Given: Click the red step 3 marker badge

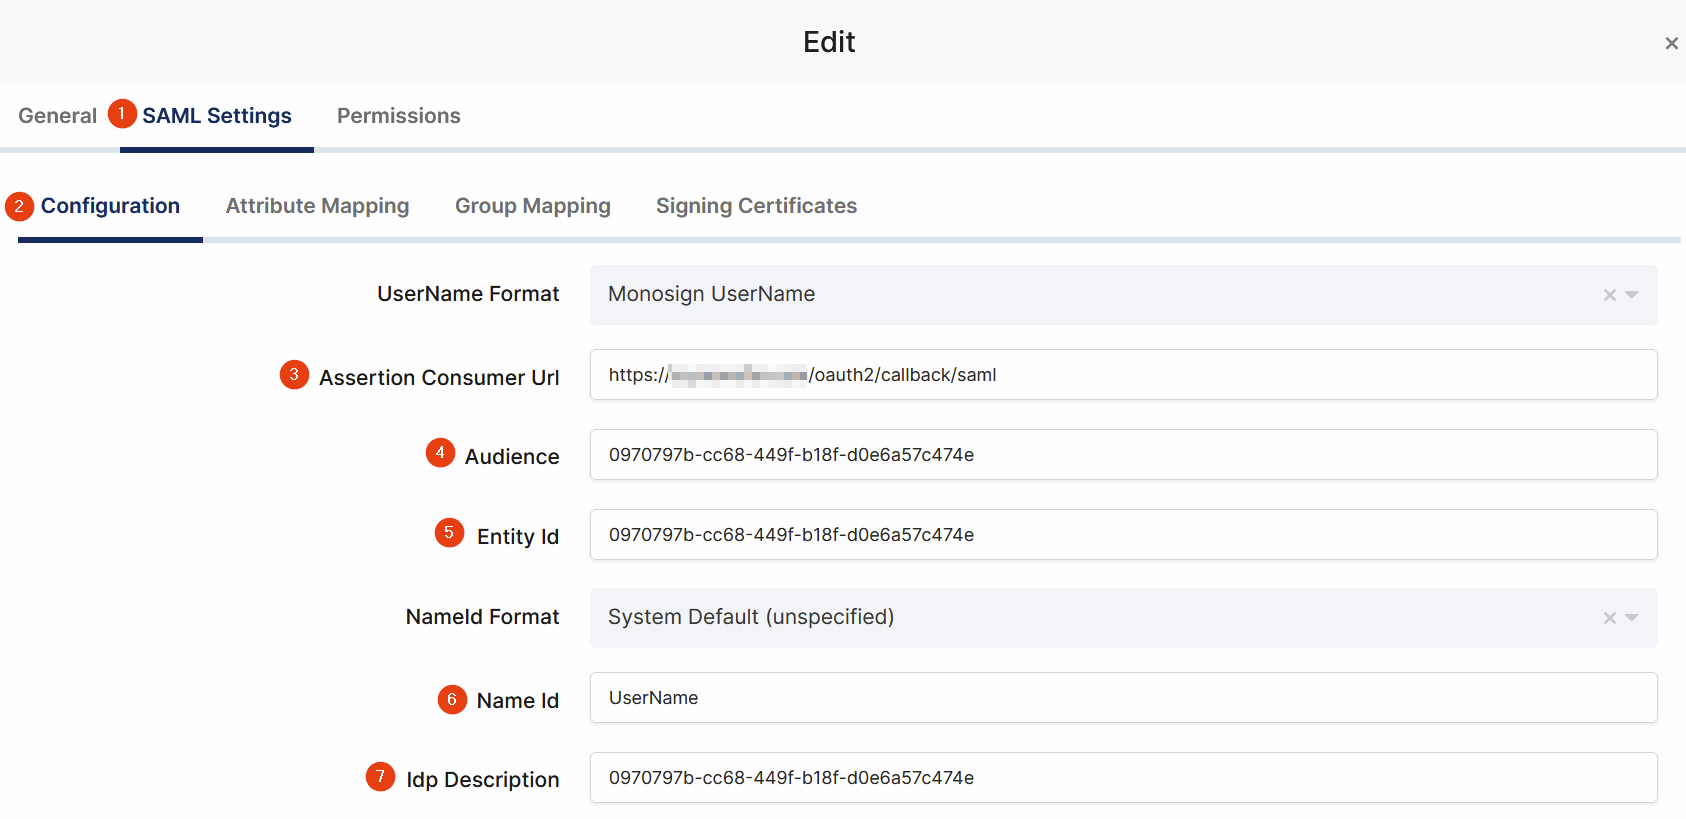Looking at the screenshot, I should 294,375.
